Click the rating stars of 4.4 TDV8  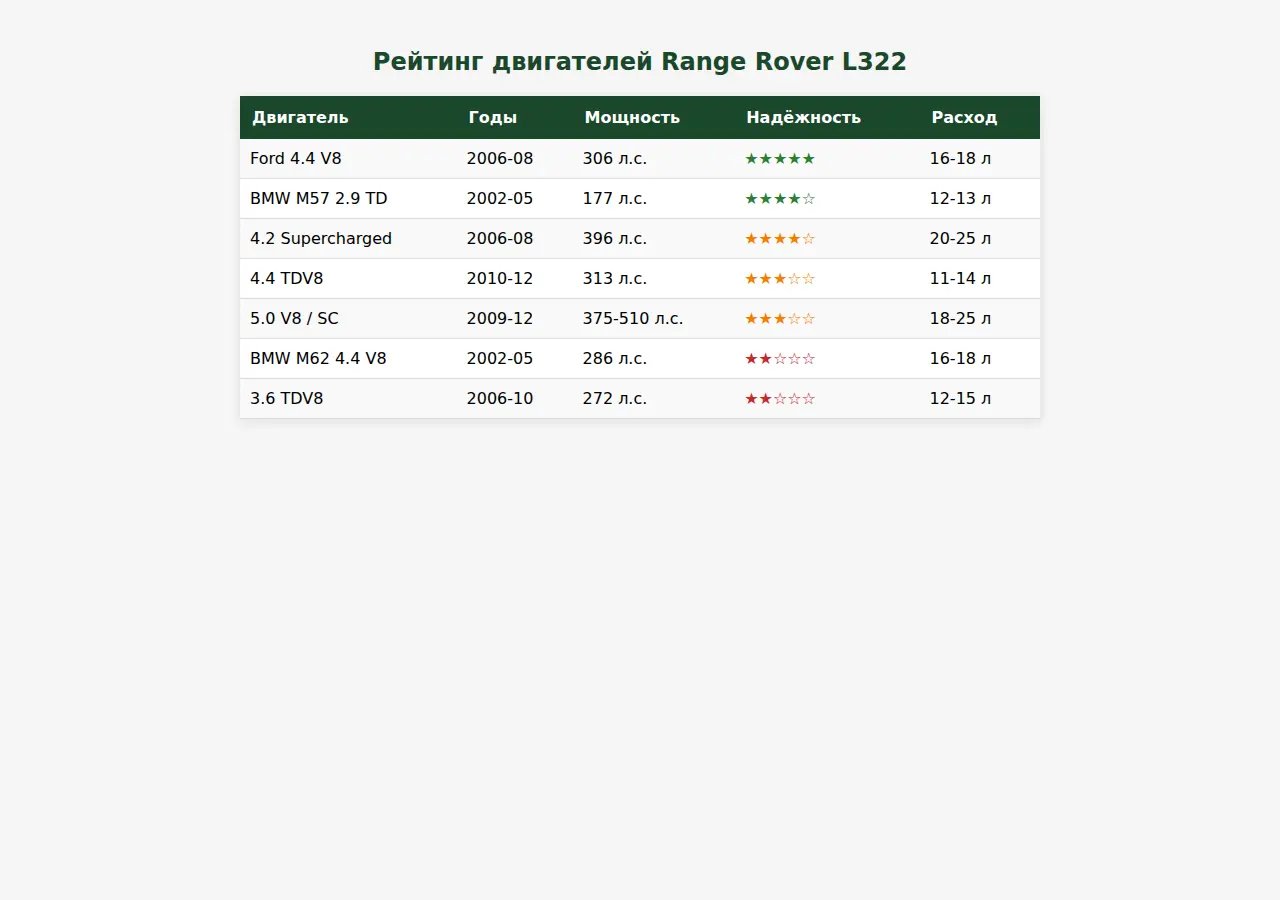click(780, 278)
